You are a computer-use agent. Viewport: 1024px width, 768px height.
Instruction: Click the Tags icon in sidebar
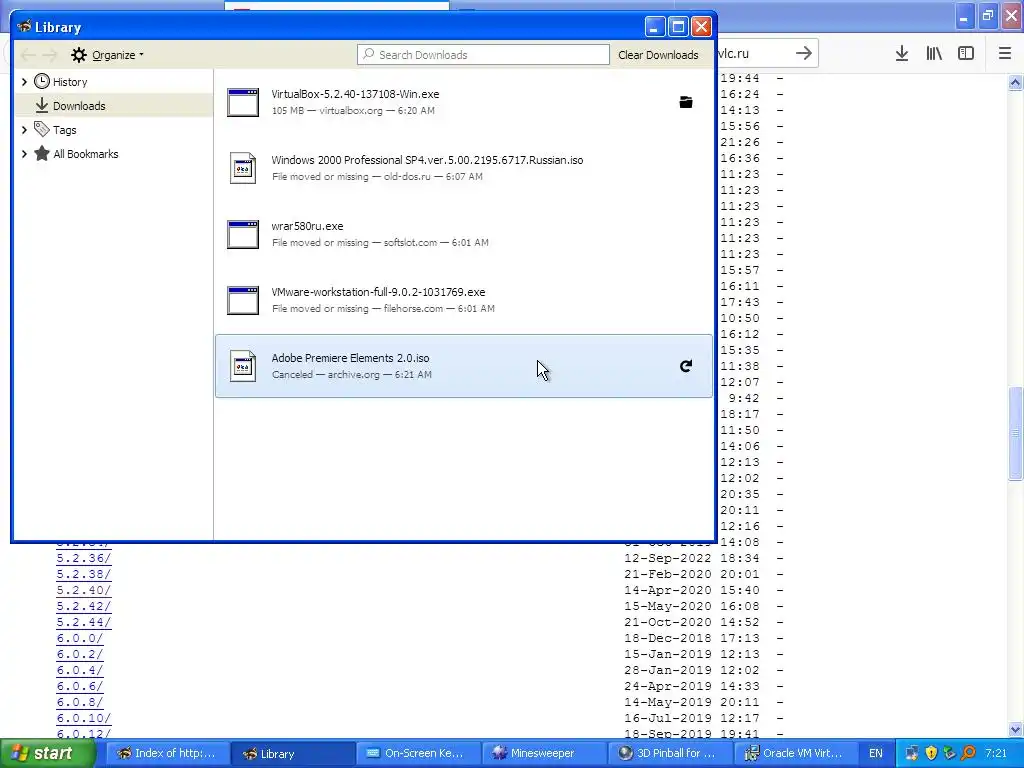tap(42, 129)
